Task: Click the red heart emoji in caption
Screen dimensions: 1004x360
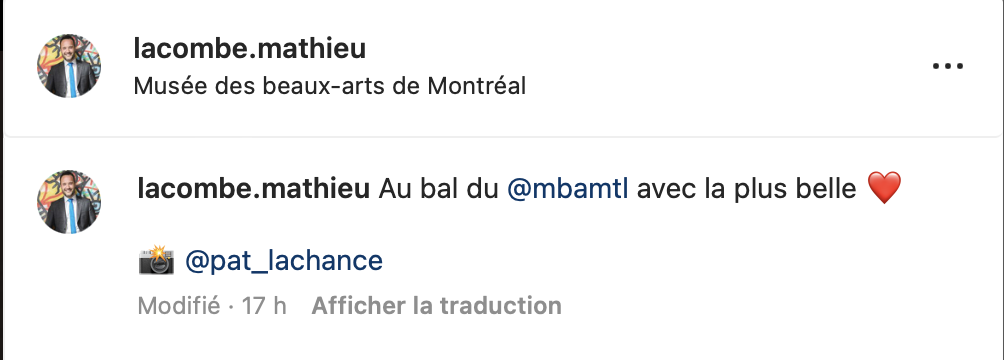Action: coord(884,188)
